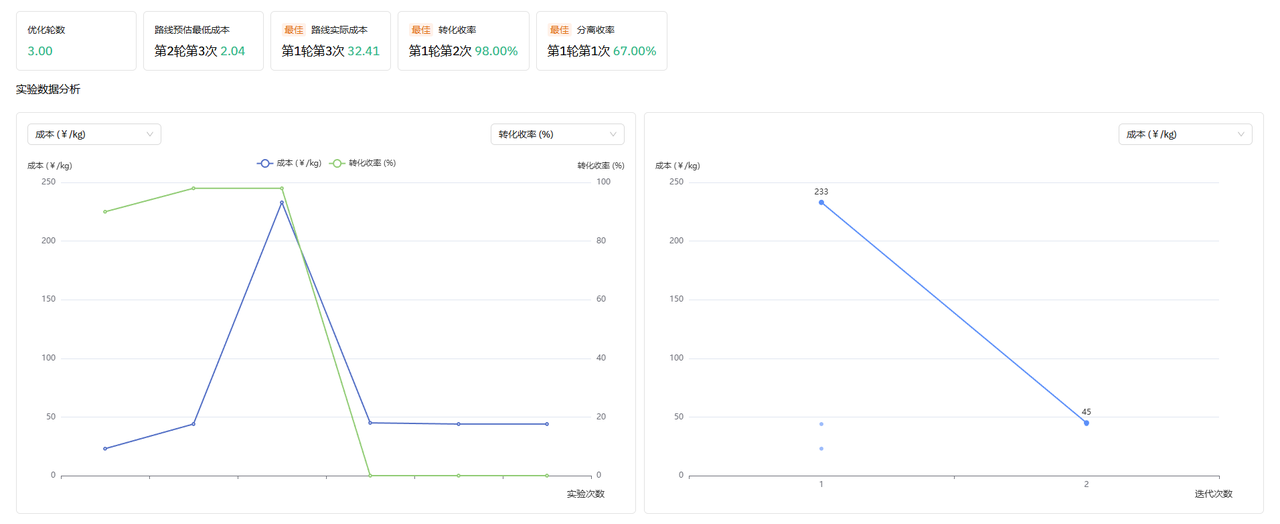Click the 第1轮第3次 32.41 value
The width and height of the screenshot is (1280, 524).
point(330,51)
